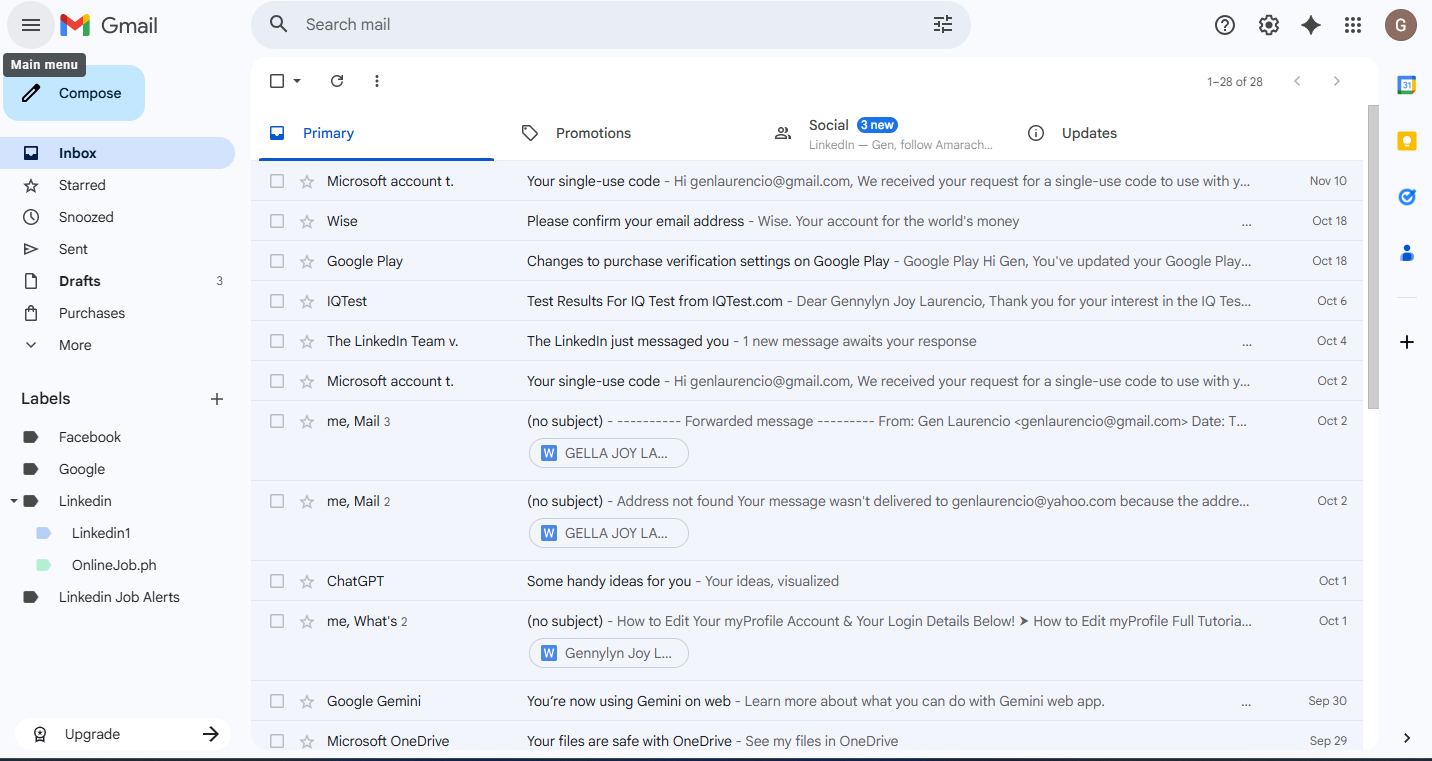Collapse the Linkedin label tree
Screen dimensions: 1432x761
[x=14, y=501]
